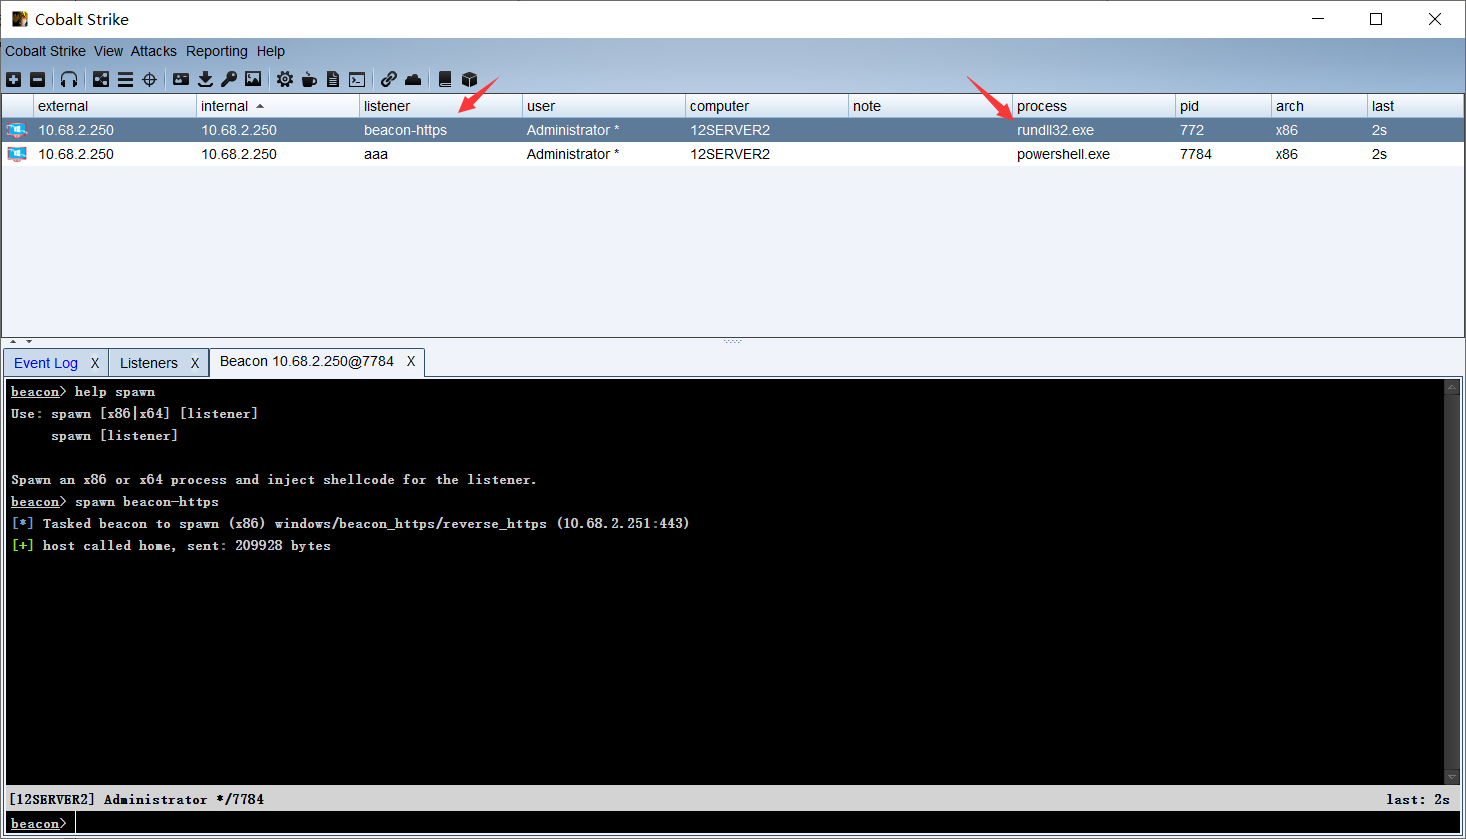Click computer 12SERVER2 in powershell.exe row
Screen dimensions: 1466x839
coord(767,154)
